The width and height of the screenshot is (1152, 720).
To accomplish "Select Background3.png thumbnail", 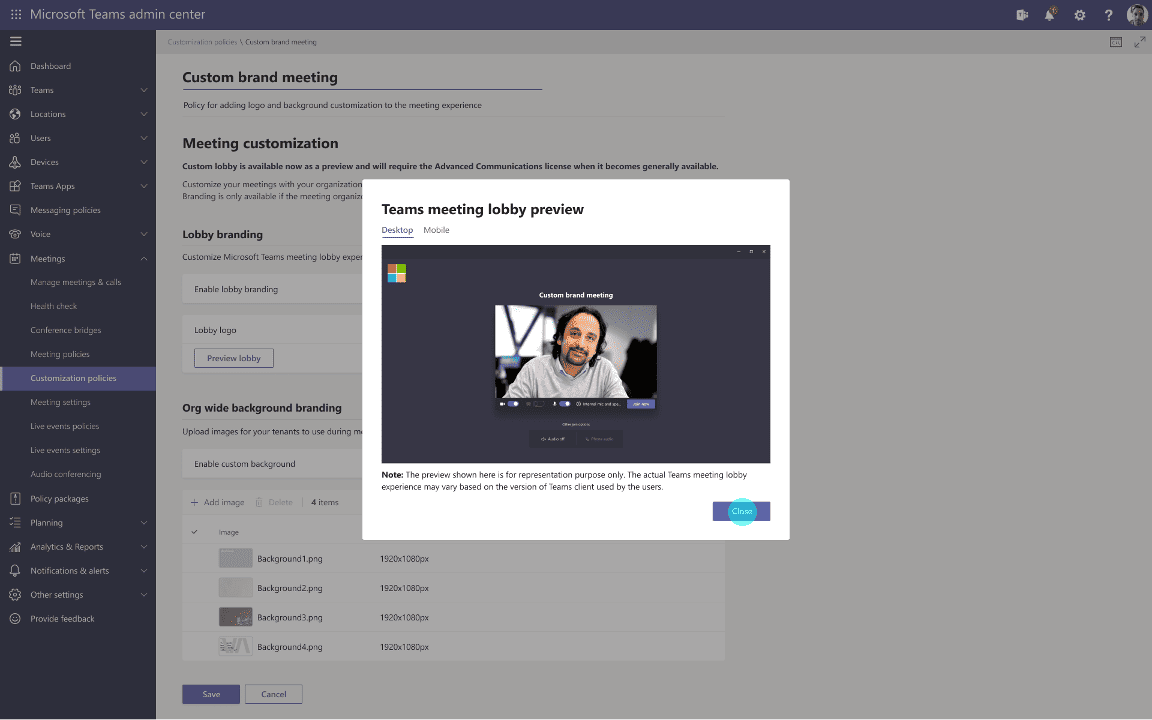I will (x=235, y=617).
